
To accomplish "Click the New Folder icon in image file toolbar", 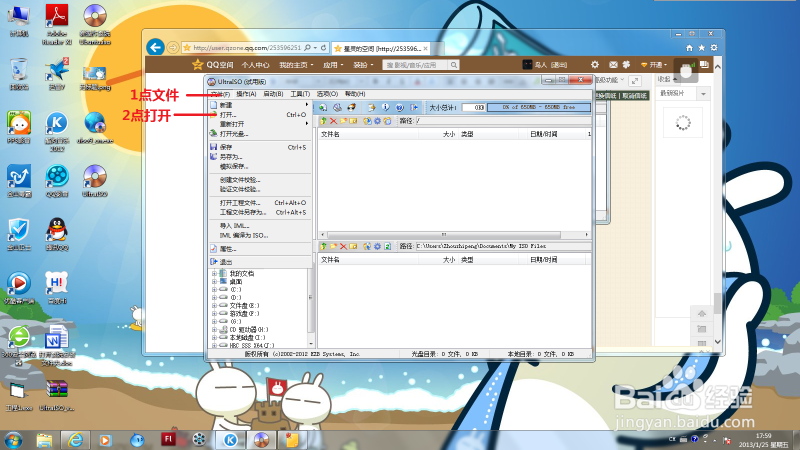I will click(x=343, y=121).
